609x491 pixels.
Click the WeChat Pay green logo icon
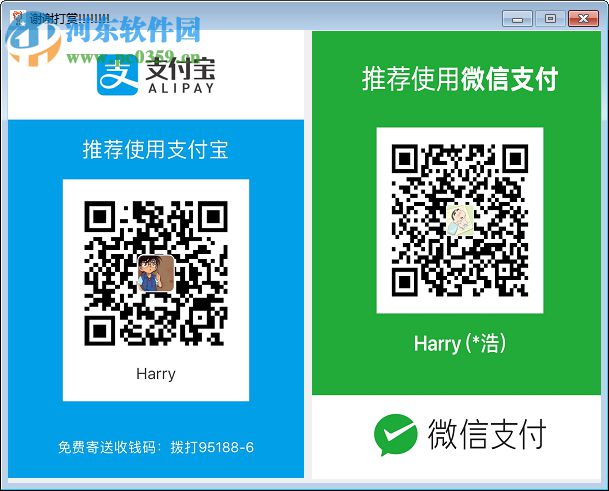pos(396,435)
